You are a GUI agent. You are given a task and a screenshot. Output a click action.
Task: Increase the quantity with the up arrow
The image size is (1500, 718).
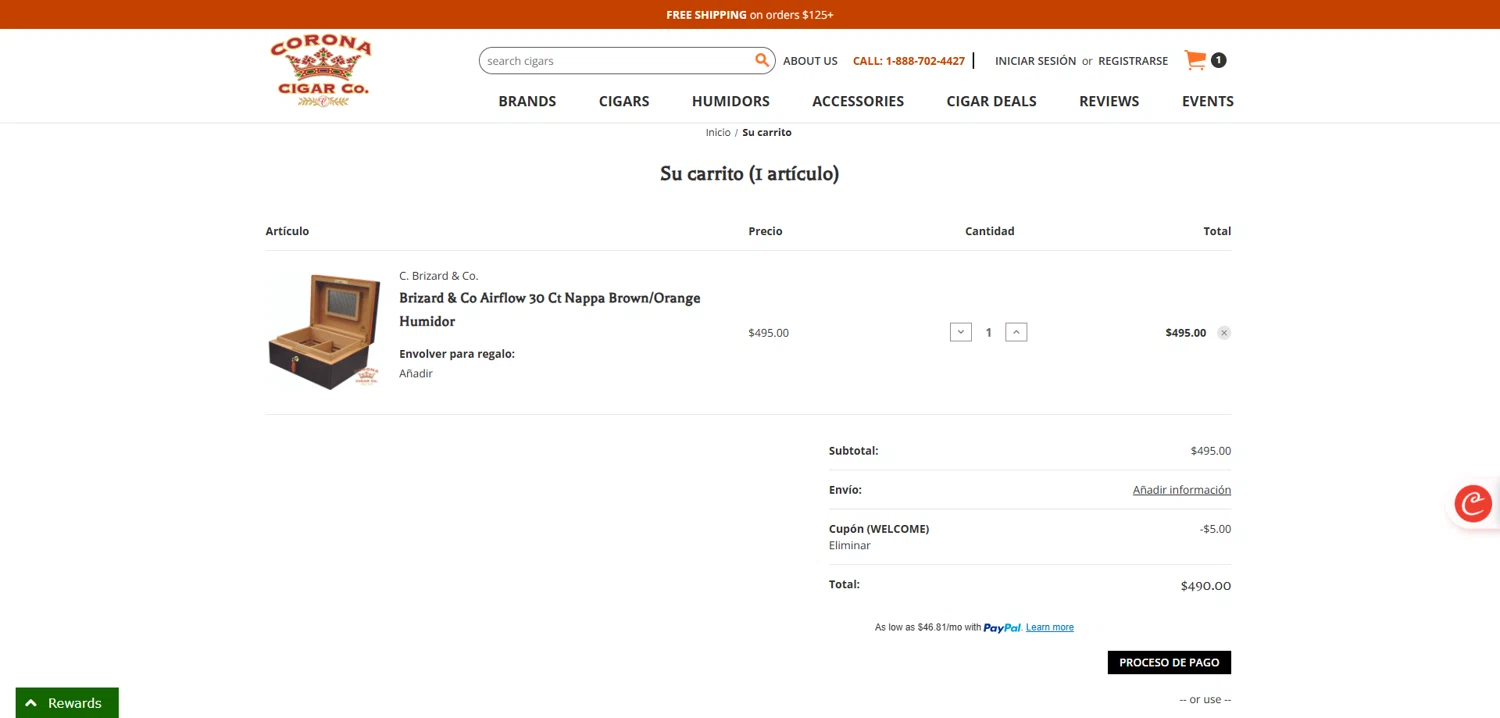click(1016, 332)
